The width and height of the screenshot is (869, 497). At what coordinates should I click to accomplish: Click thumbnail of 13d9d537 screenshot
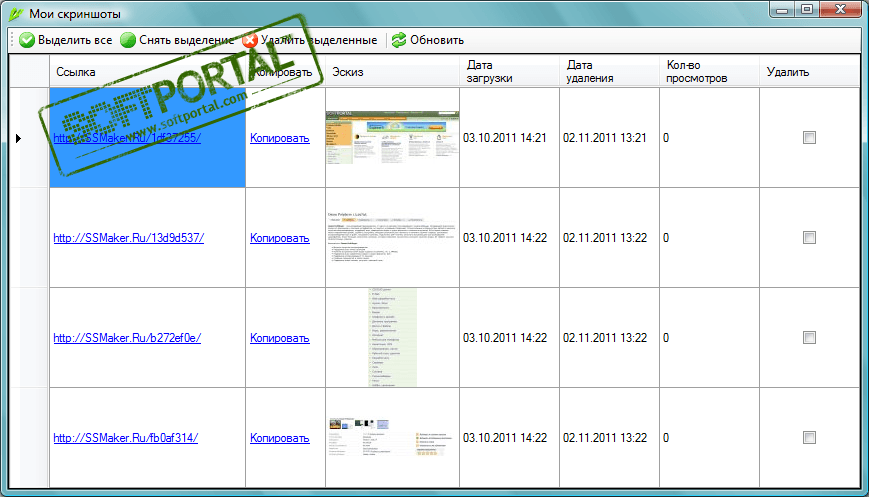coord(392,238)
